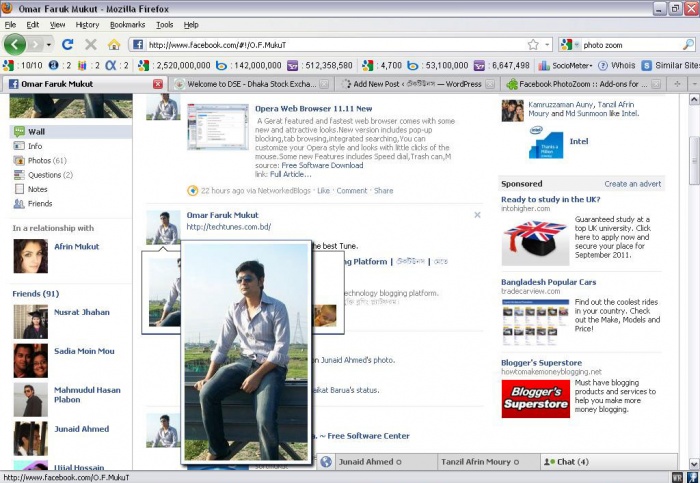Open the address bar history dropdown
The width and height of the screenshot is (700, 483).
tap(547, 44)
